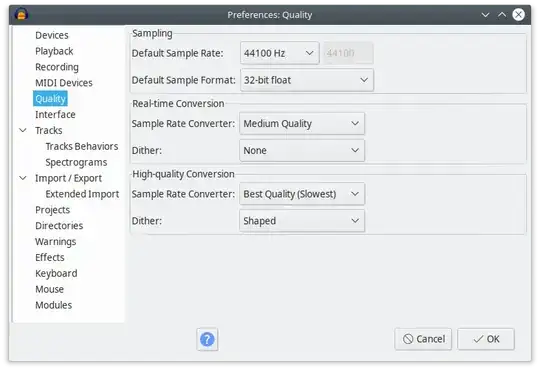
Task: Select the Tracks category label
Action: 49,130
